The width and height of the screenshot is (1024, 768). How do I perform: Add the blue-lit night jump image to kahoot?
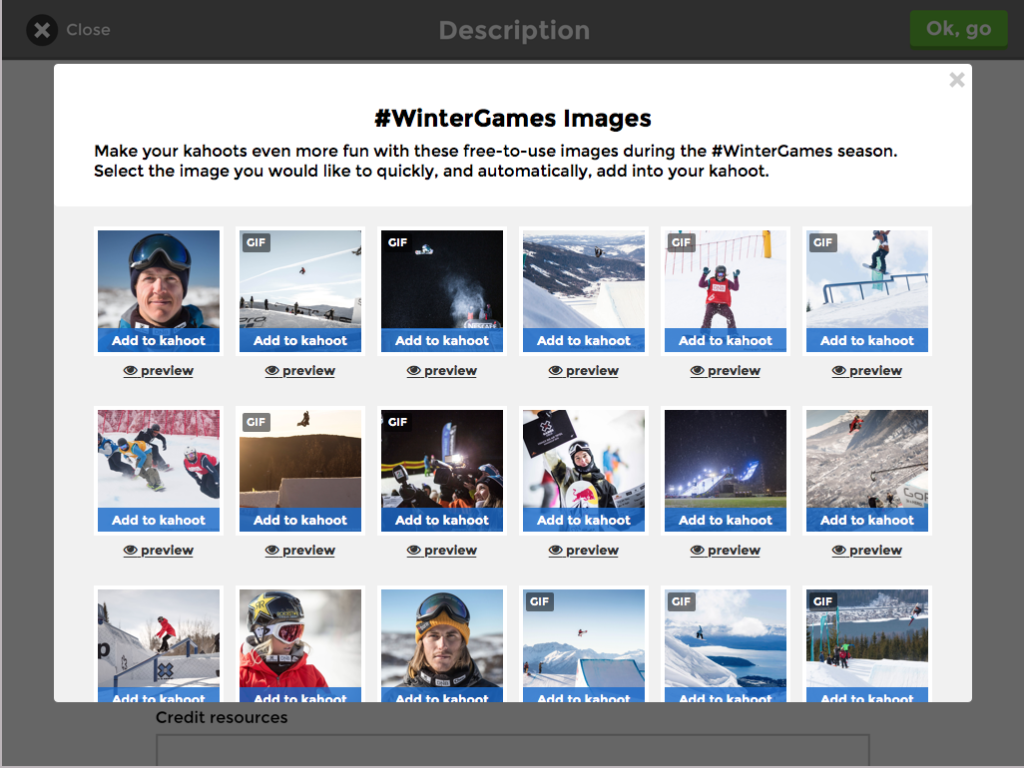725,520
